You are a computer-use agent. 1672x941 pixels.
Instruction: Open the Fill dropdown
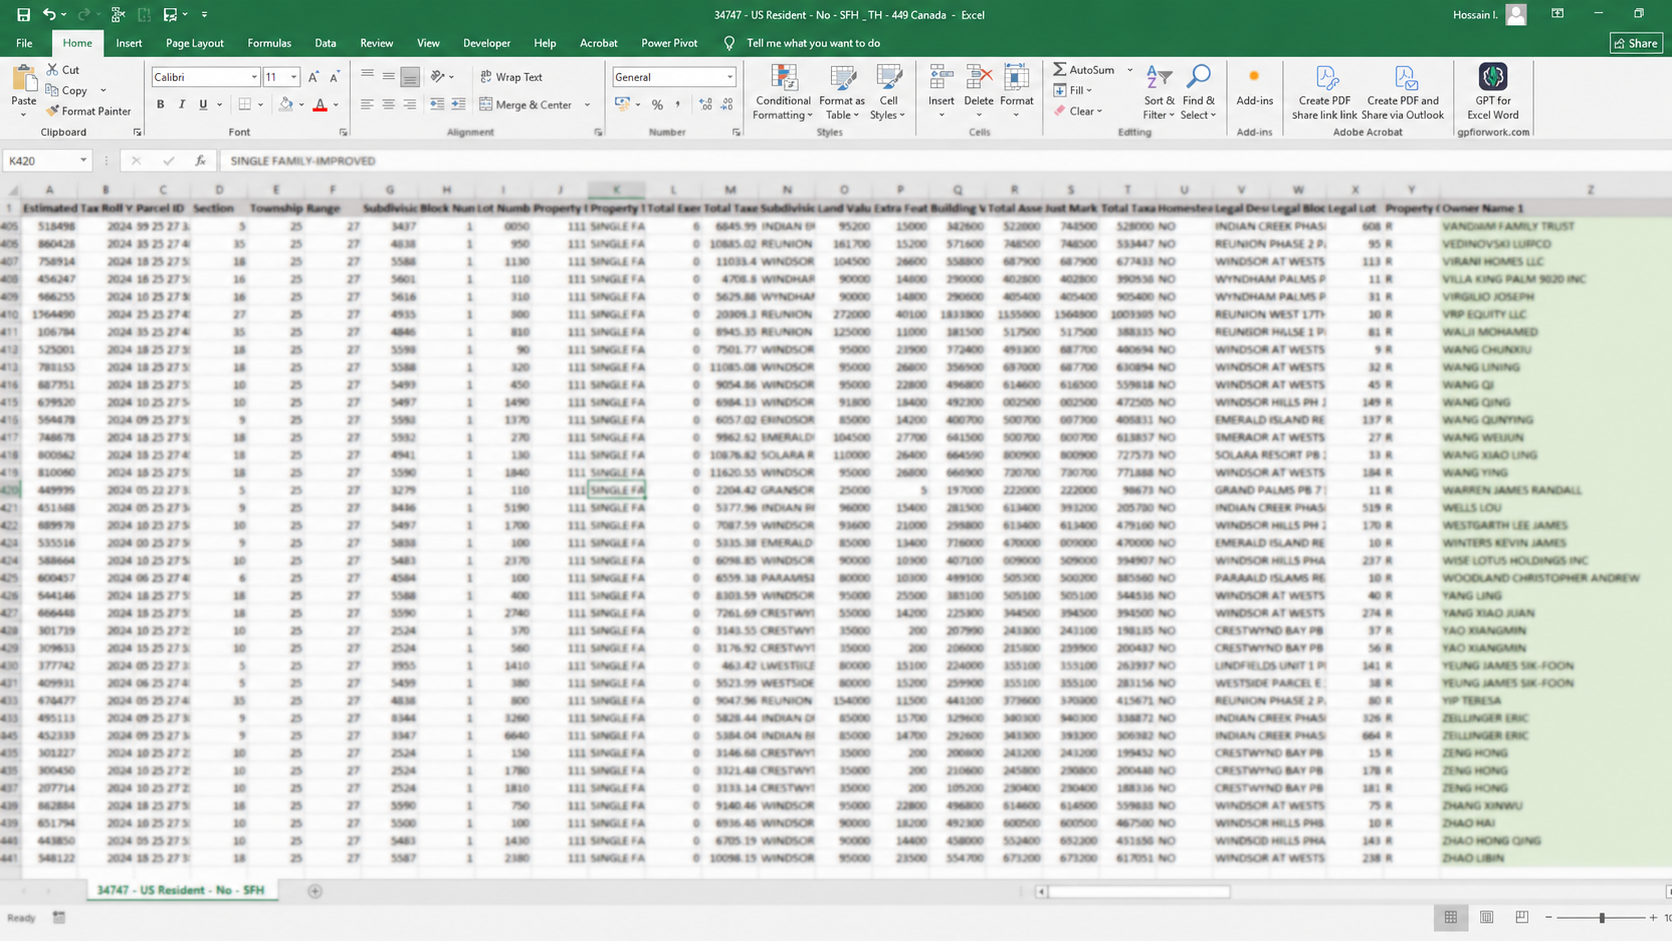coord(1072,90)
